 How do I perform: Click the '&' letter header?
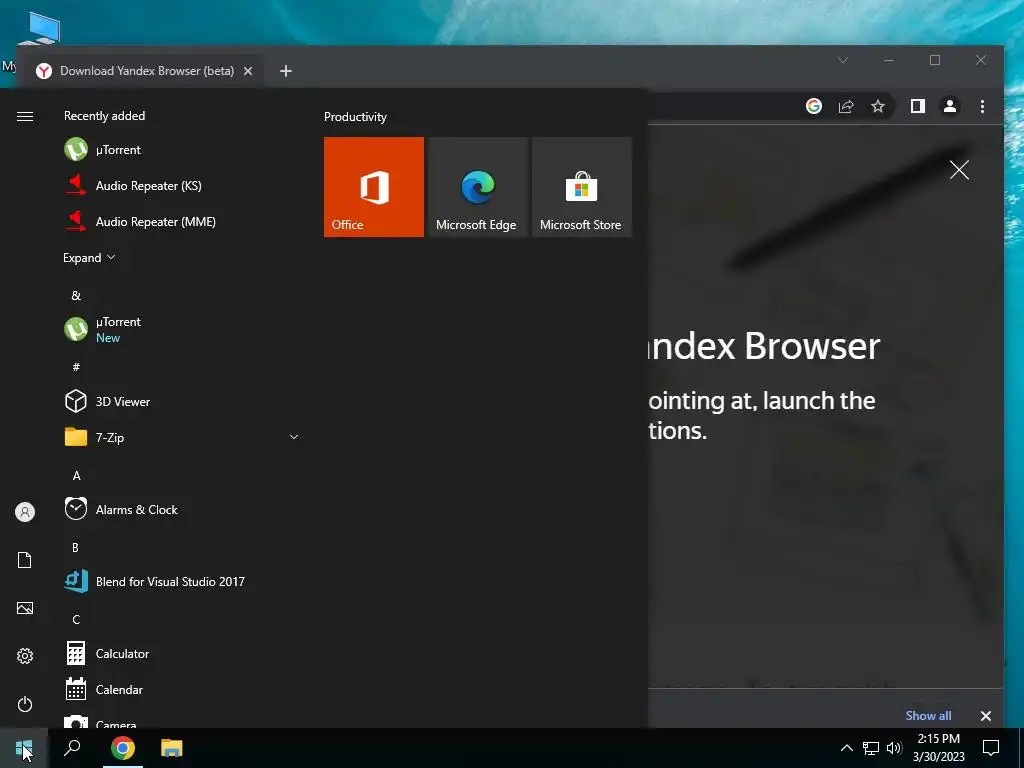76,295
